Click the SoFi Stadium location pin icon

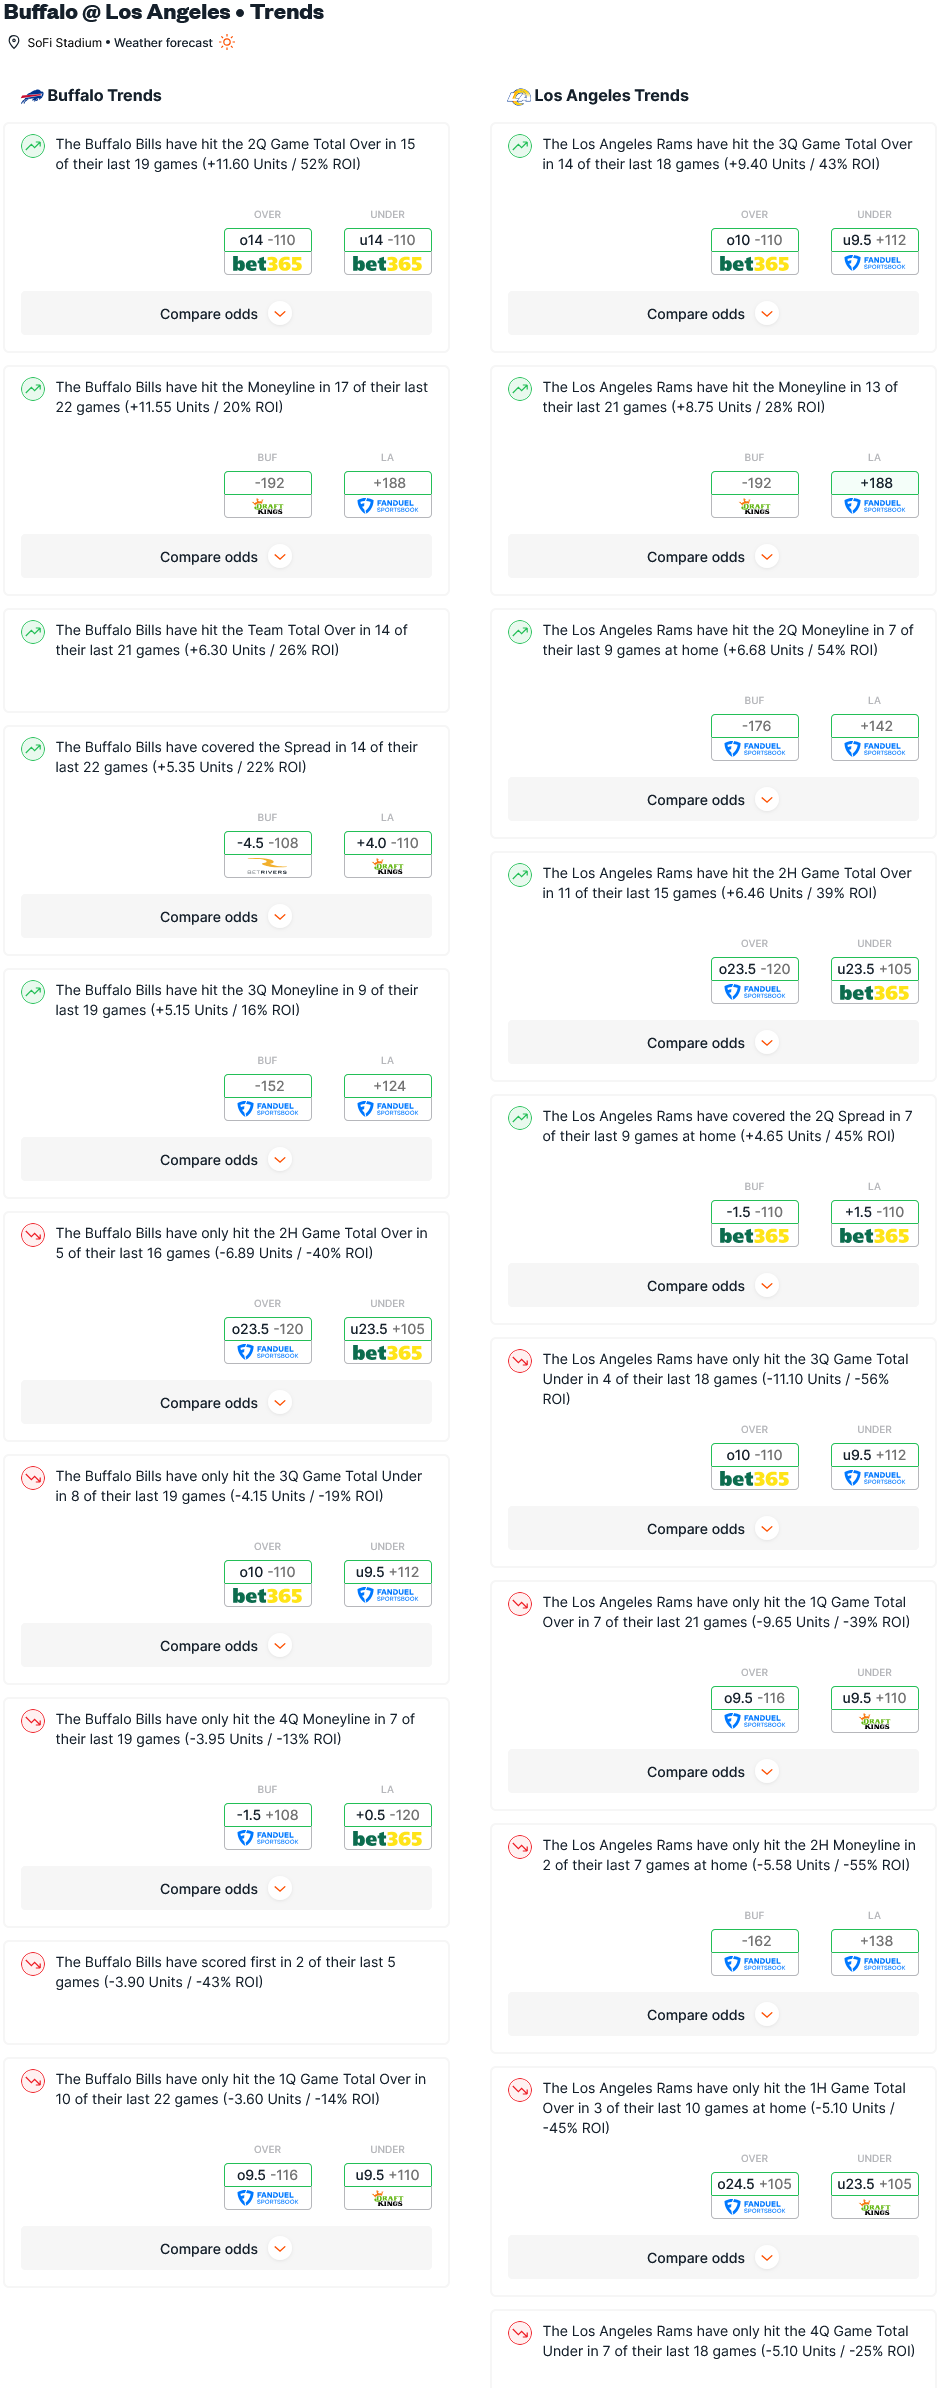(x=14, y=42)
